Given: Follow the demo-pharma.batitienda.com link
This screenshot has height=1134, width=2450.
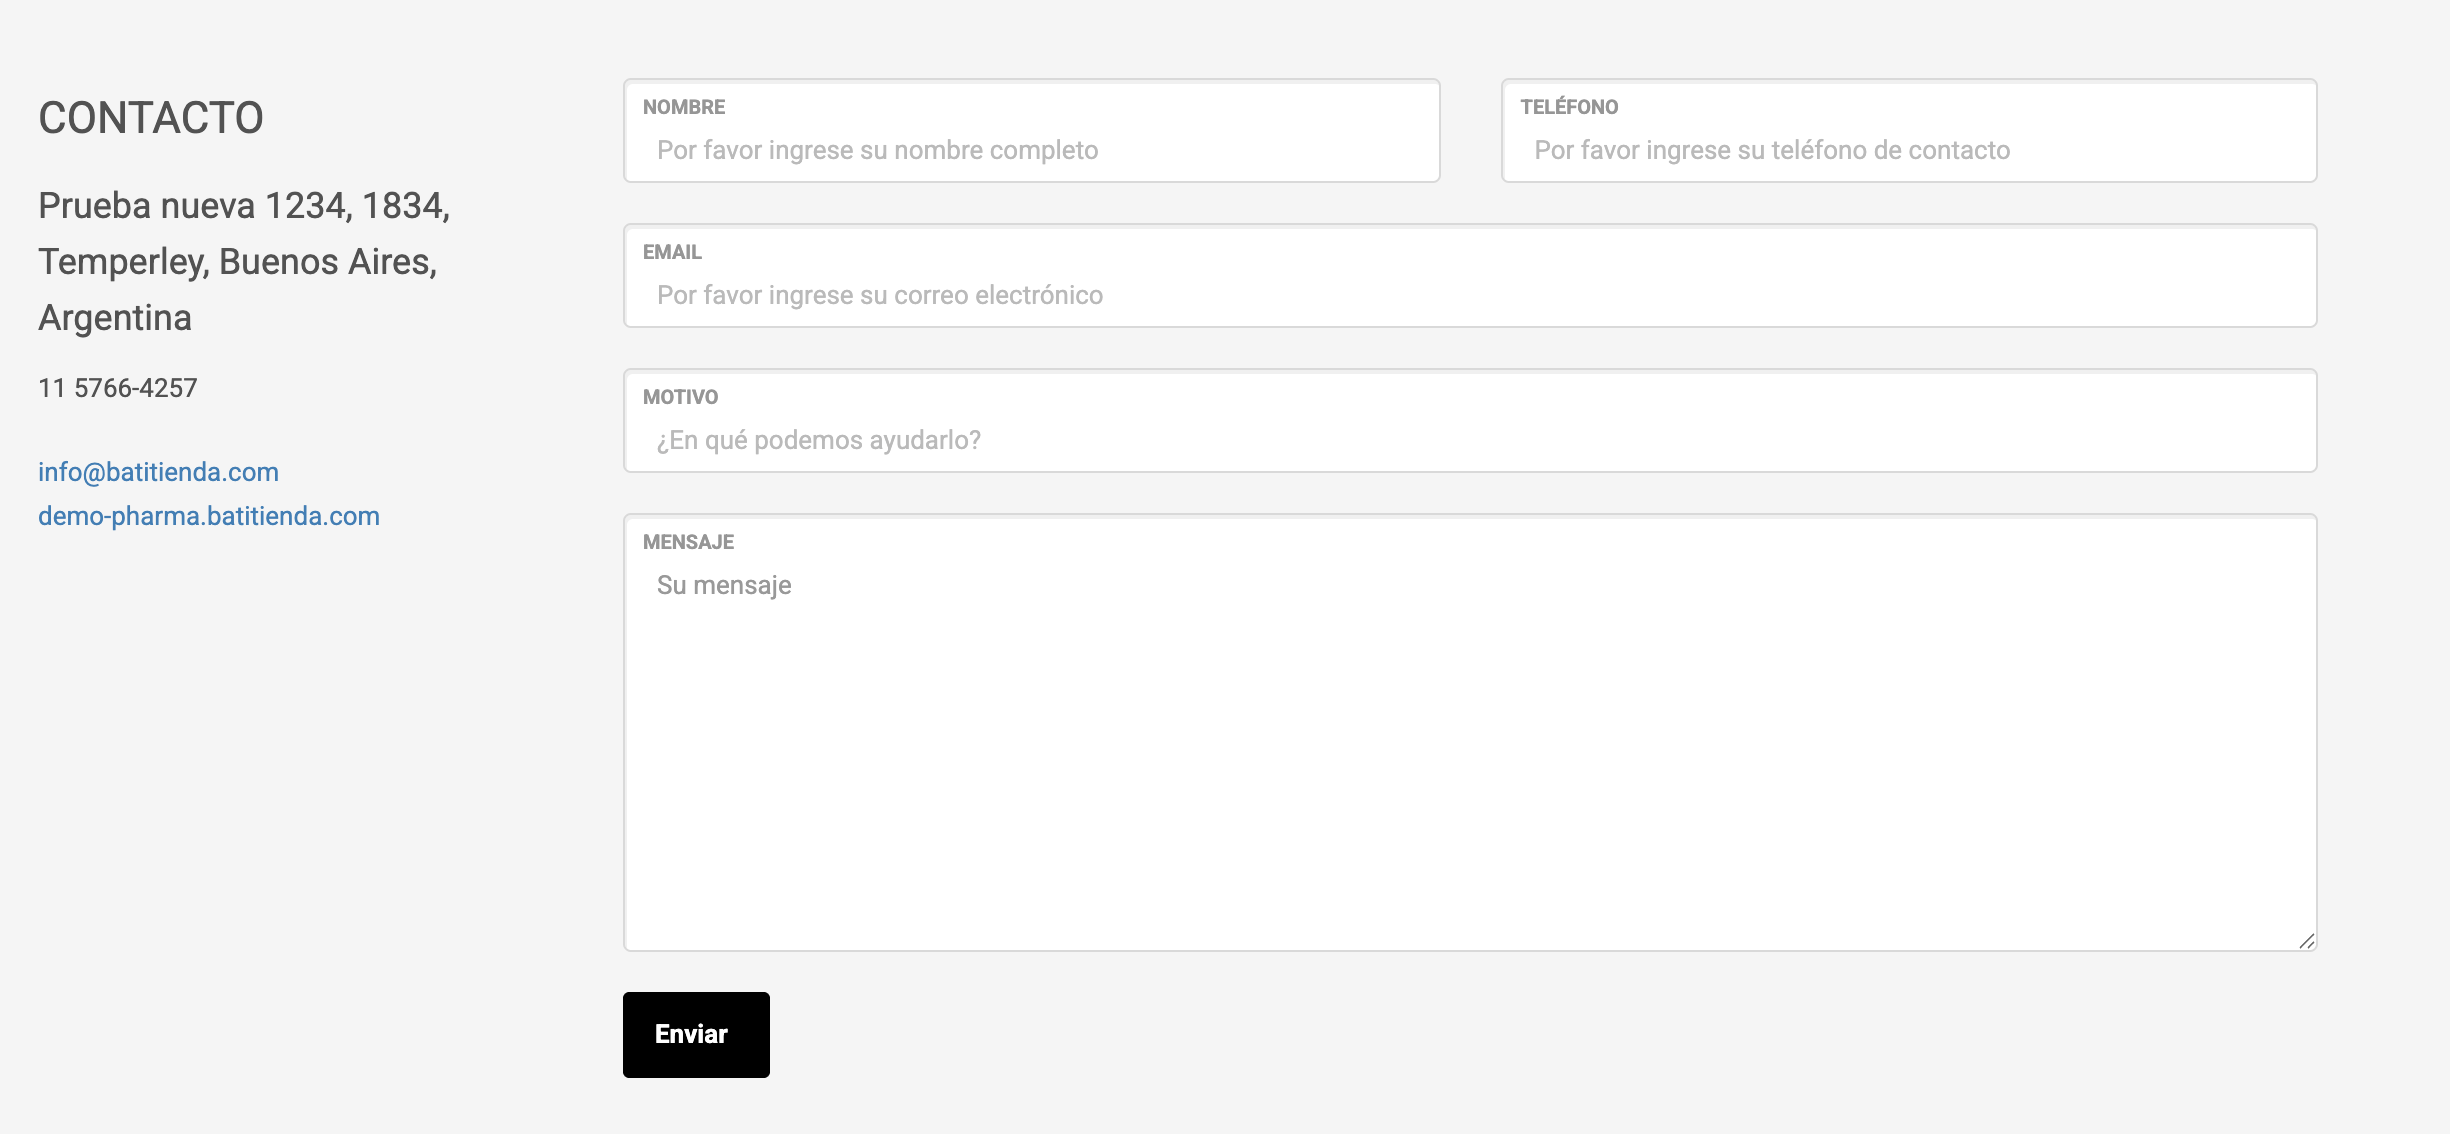Looking at the screenshot, I should coord(209,516).
